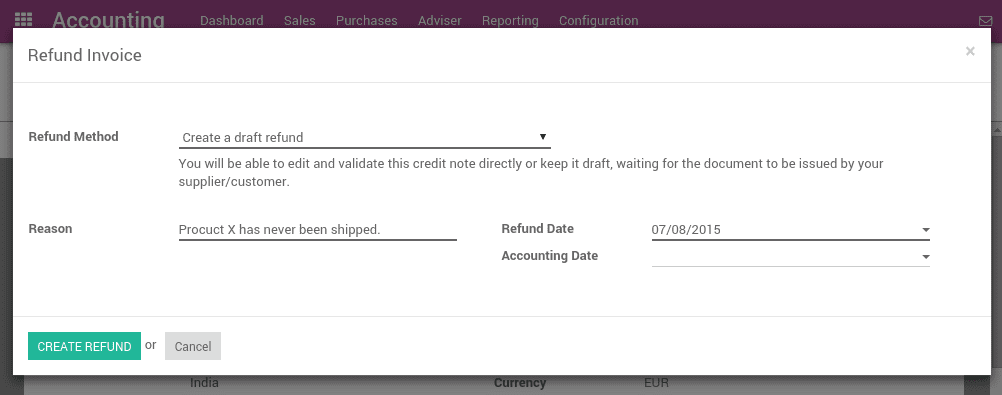1002x395 pixels.
Task: Open the Configuration menu
Action: click(x=598, y=20)
